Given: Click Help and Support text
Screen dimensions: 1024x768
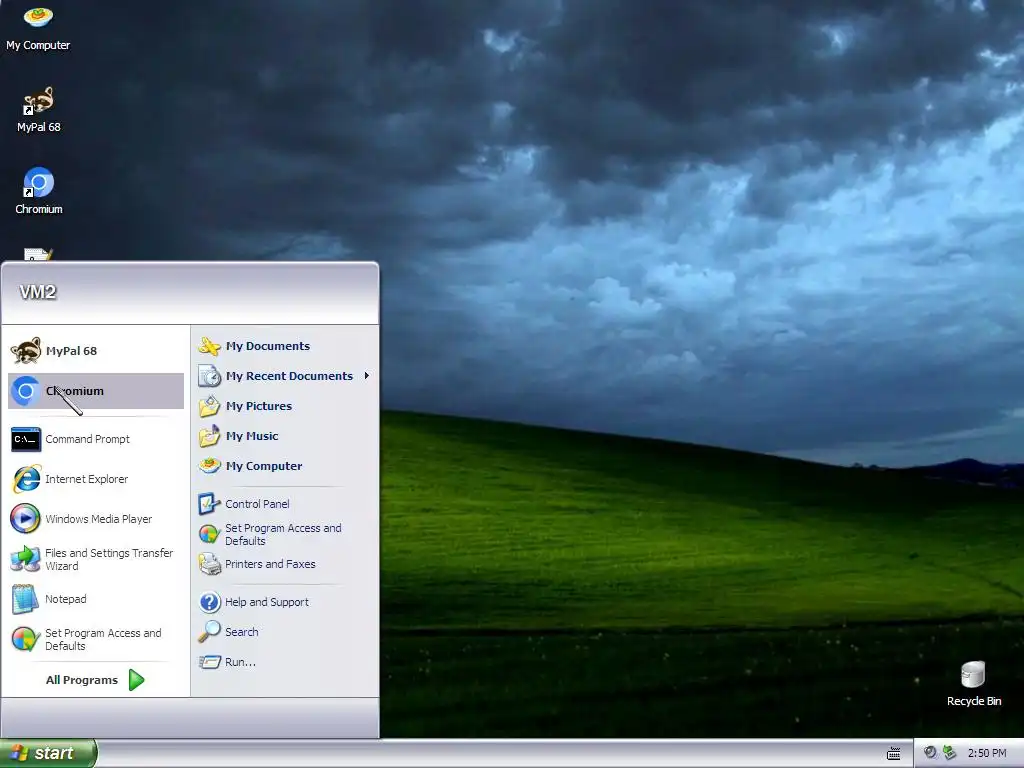Looking at the screenshot, I should pos(266,602).
